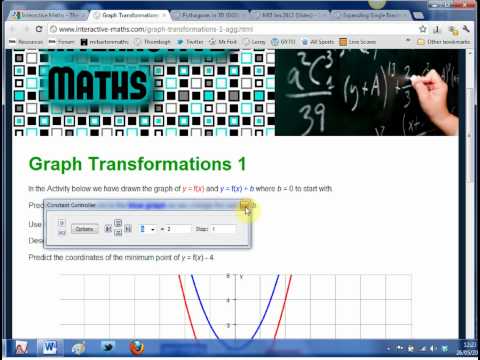Click the constant value input field
Image resolution: width=480 pixels, height=360 pixels.
coord(179,229)
